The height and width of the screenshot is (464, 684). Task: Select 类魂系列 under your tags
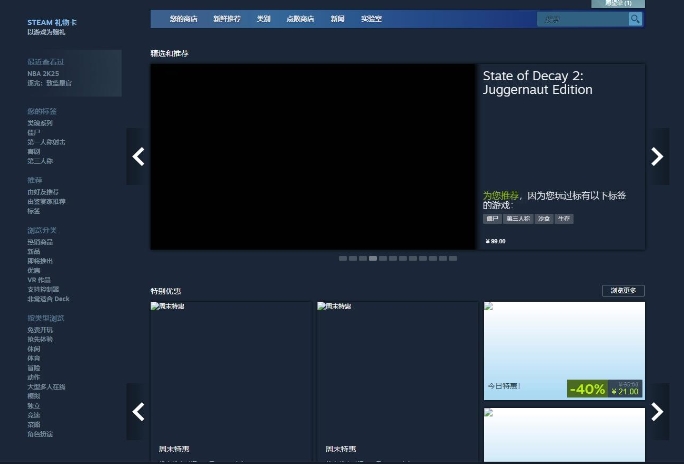(x=40, y=123)
